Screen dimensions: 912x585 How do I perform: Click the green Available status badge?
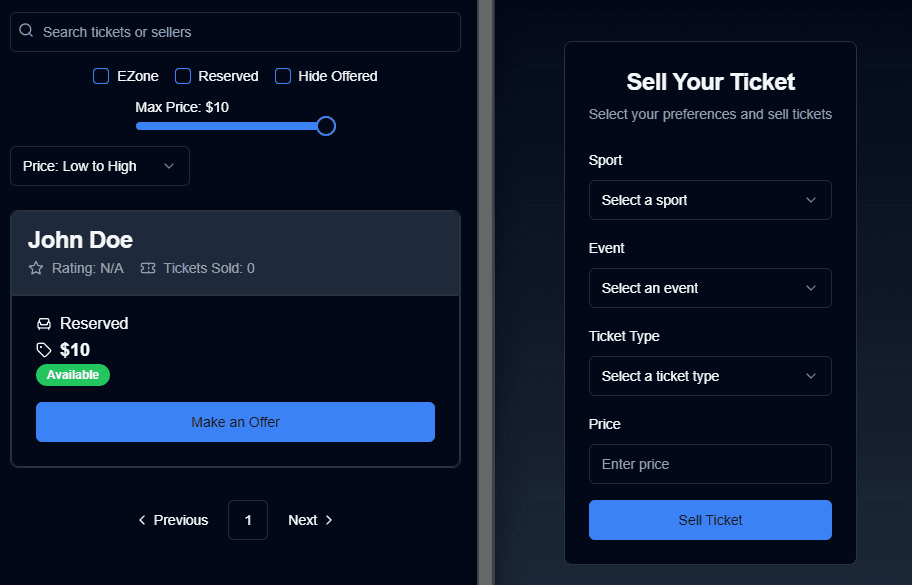tap(73, 375)
